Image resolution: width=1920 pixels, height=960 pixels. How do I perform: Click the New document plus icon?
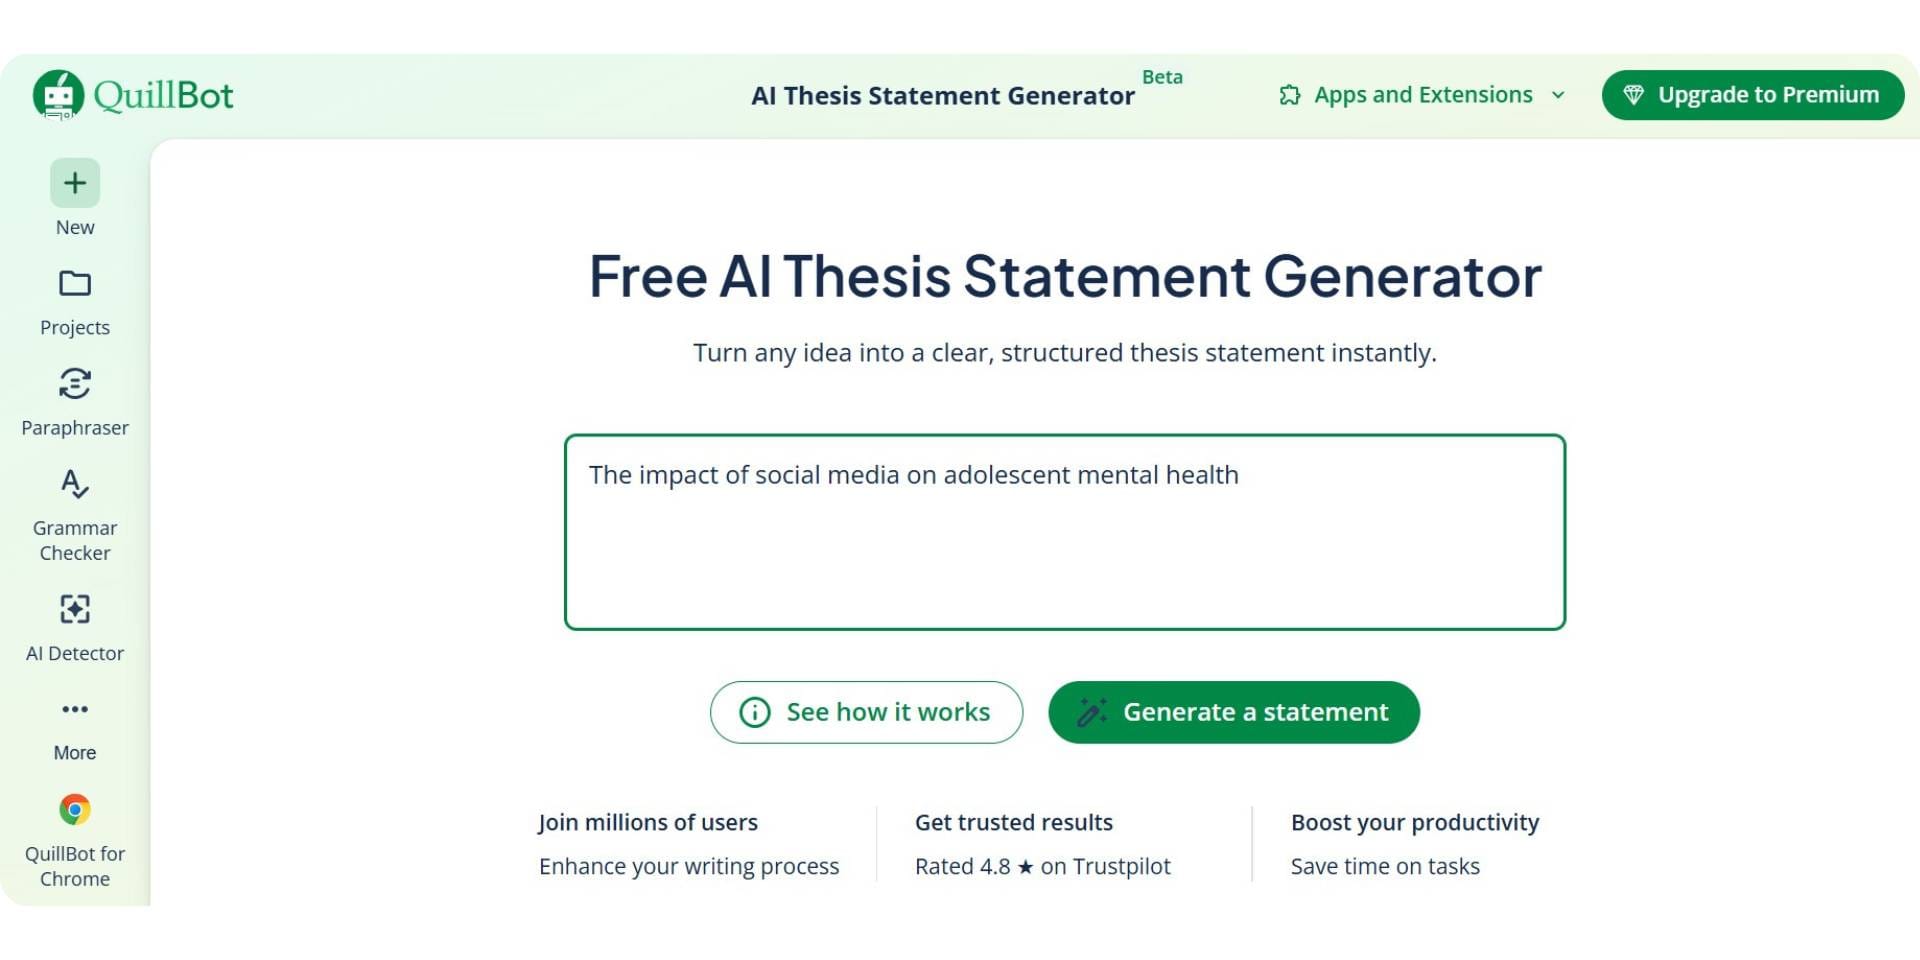pos(74,182)
